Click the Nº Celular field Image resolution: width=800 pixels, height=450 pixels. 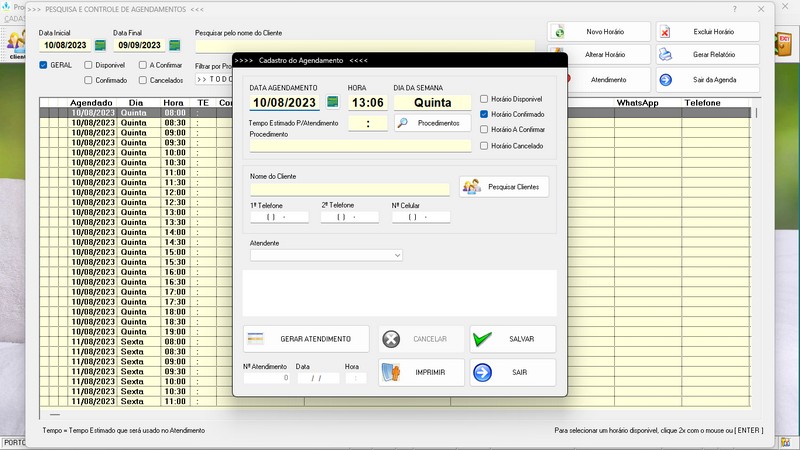coord(421,217)
